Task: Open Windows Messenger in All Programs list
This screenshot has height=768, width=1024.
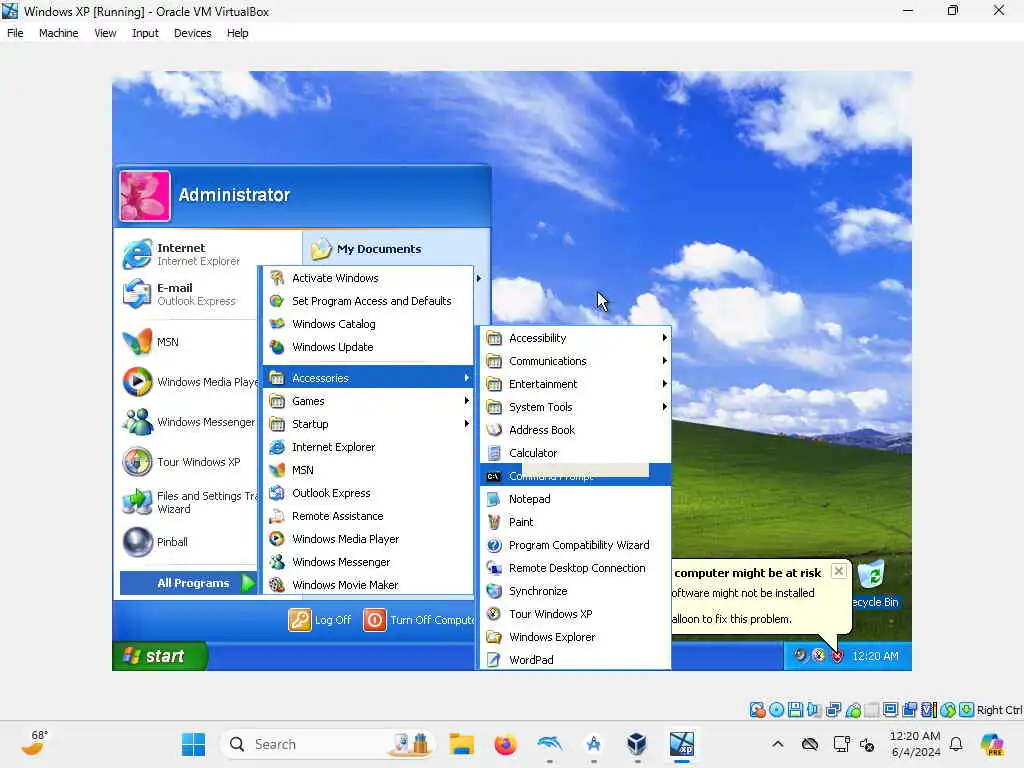Action: pos(368,562)
